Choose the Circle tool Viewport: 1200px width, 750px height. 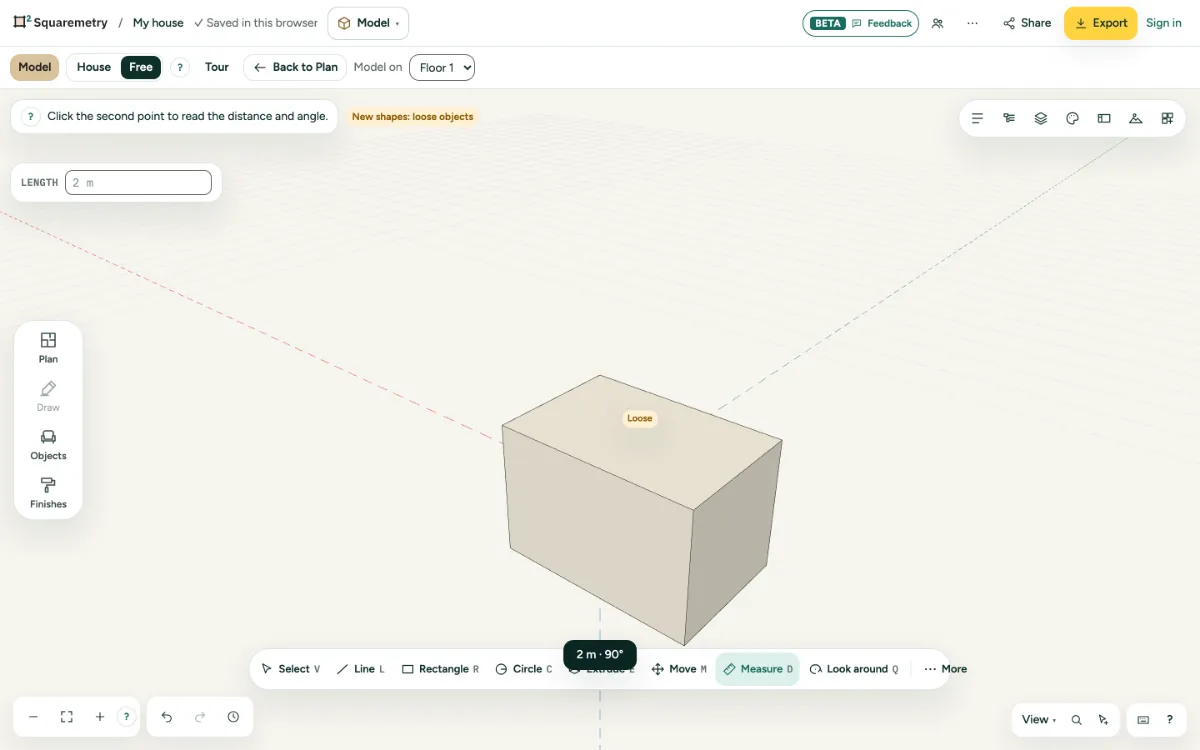[x=523, y=669]
